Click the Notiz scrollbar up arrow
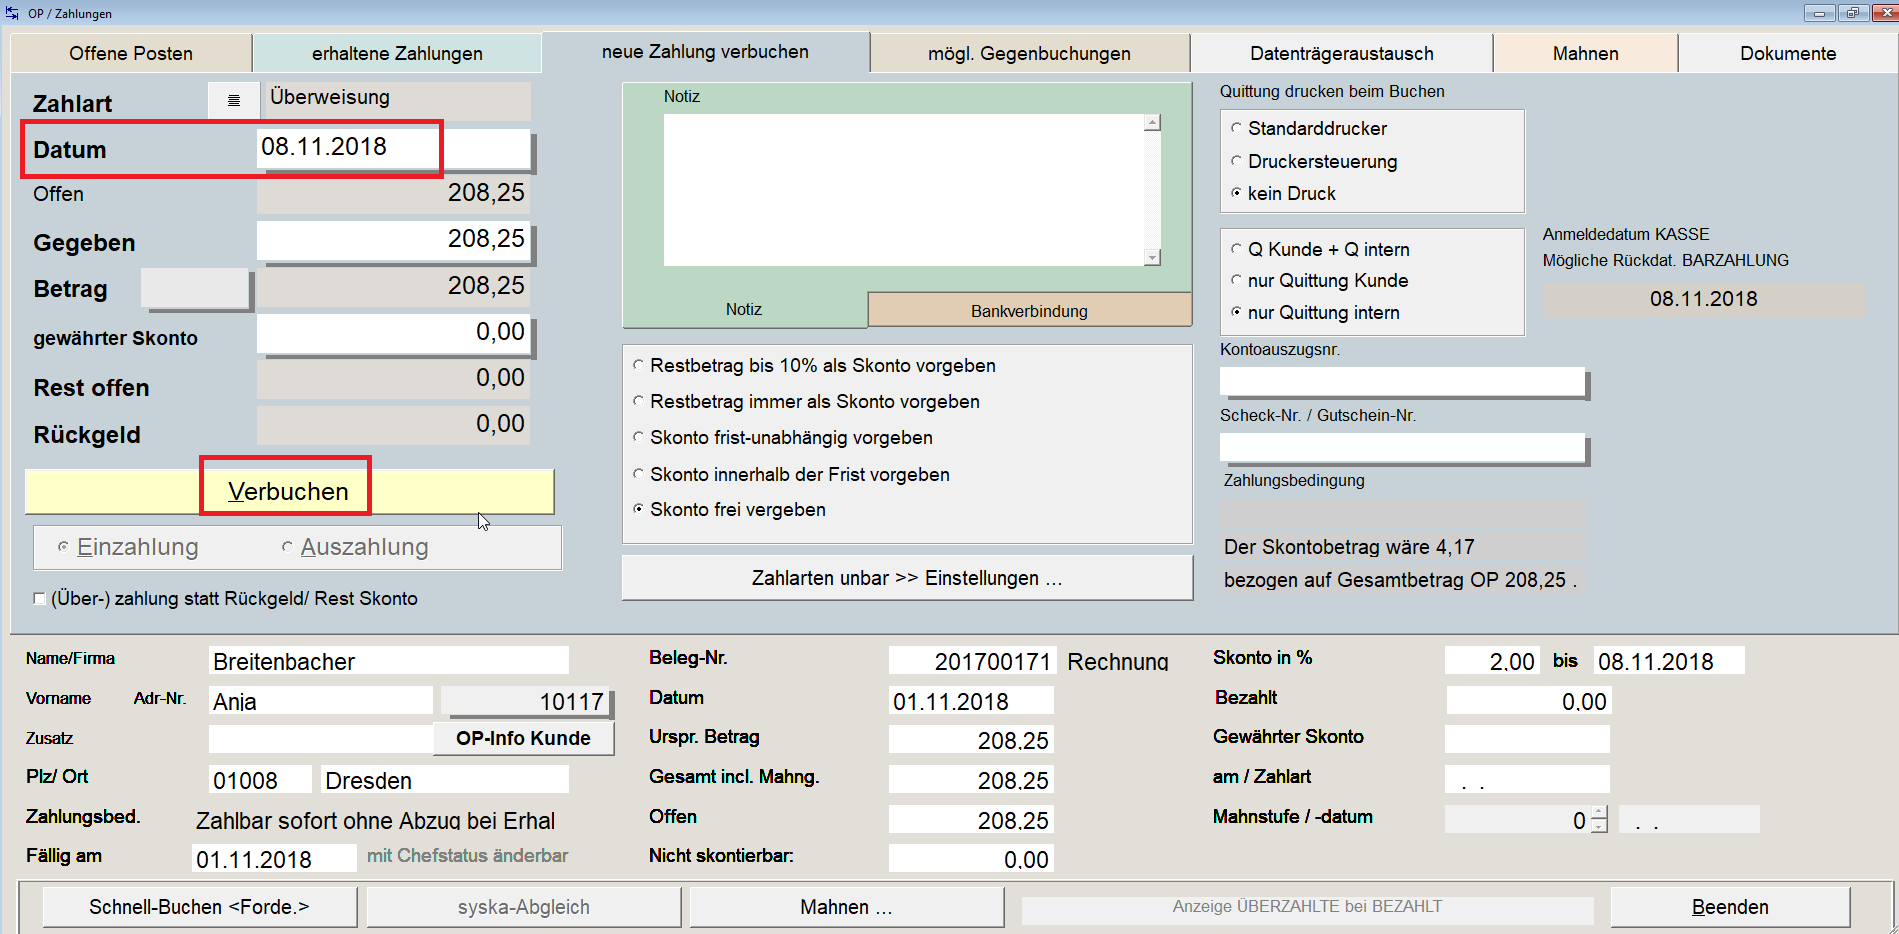This screenshot has height=934, width=1899. coord(1153,122)
